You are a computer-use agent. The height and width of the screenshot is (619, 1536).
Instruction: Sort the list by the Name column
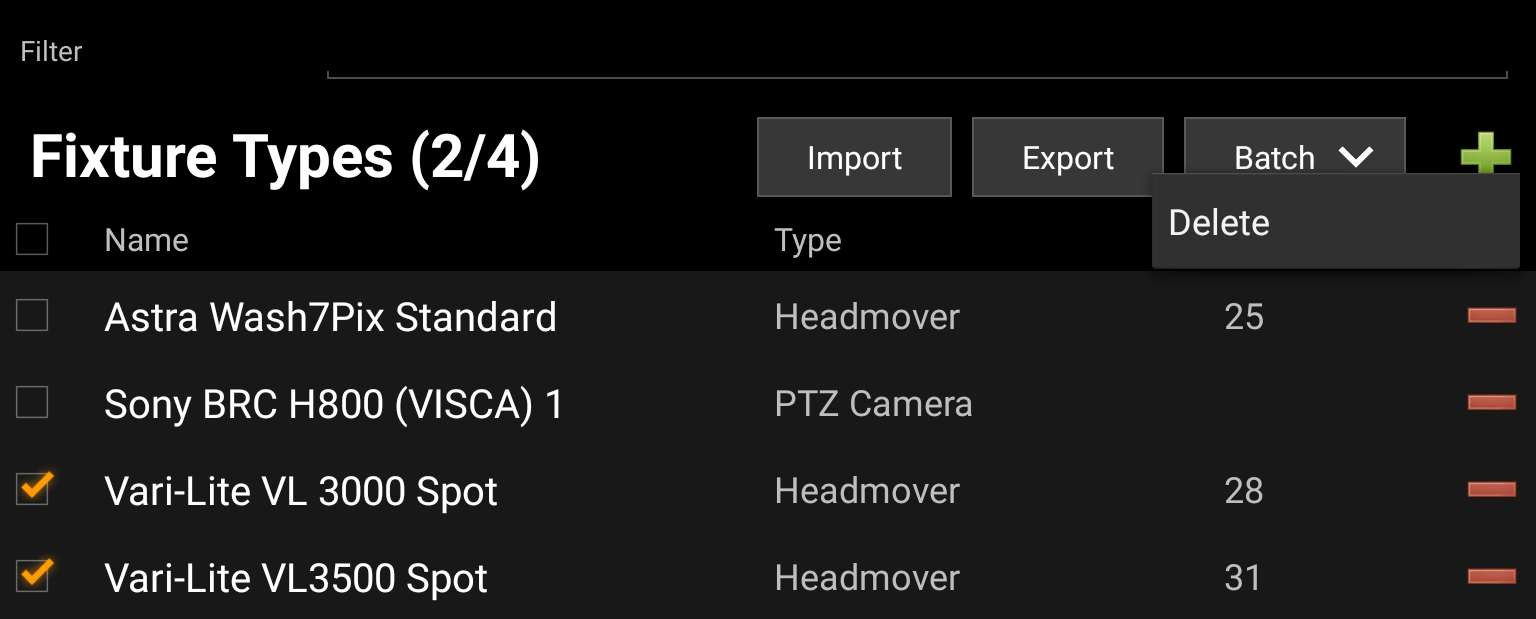pos(146,239)
